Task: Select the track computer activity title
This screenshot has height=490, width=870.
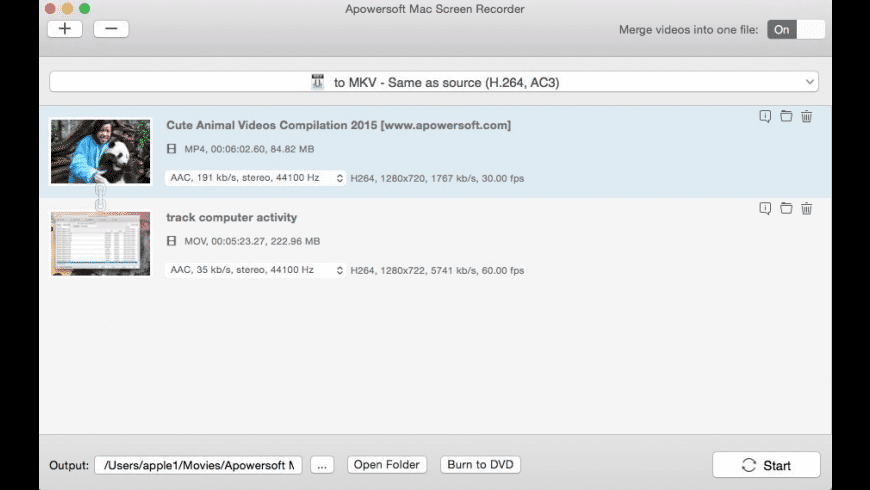Action: pyautogui.click(x=231, y=217)
